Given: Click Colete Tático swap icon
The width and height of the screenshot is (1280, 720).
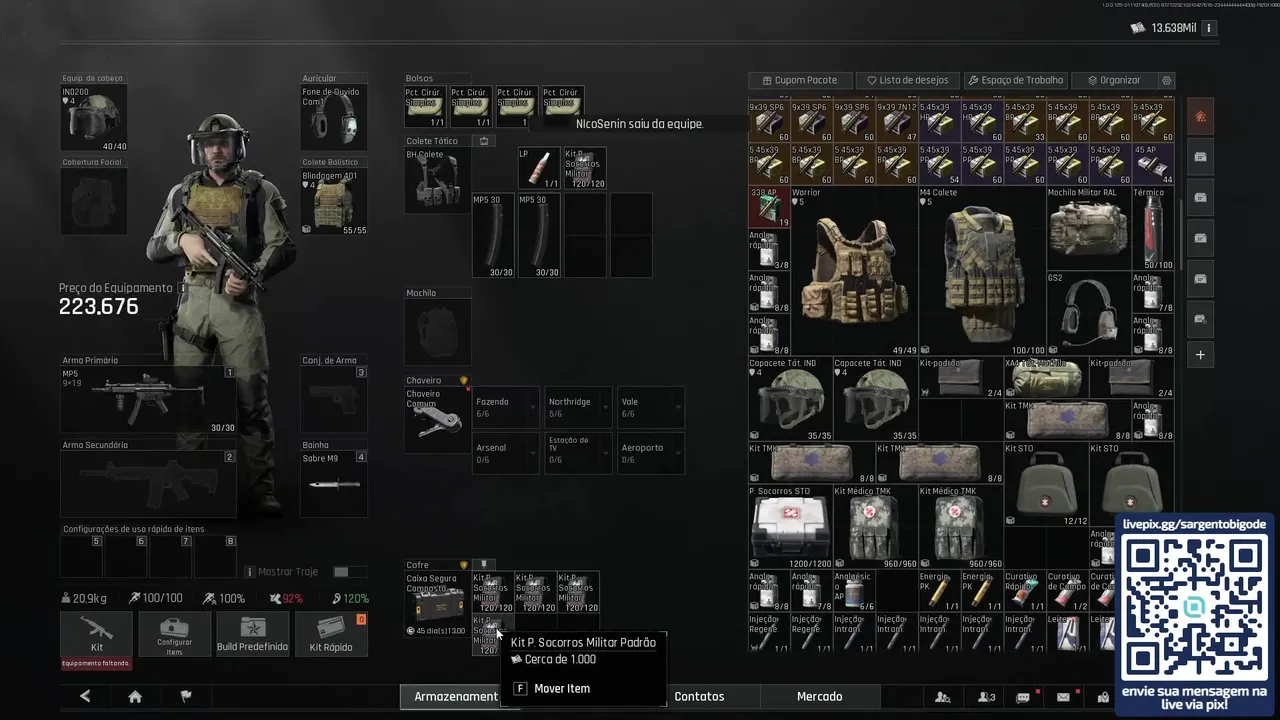Looking at the screenshot, I should pyautogui.click(x=484, y=141).
